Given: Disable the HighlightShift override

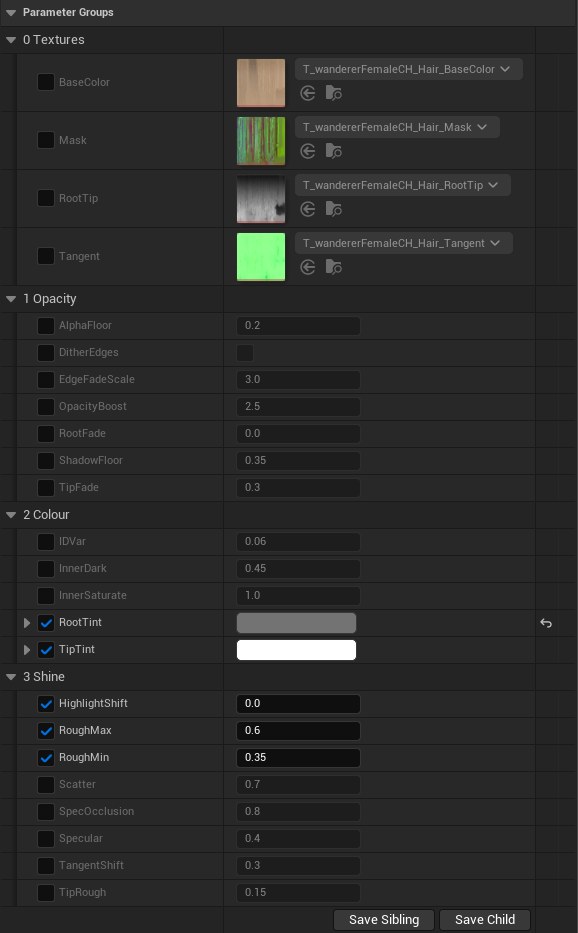Looking at the screenshot, I should click(x=46, y=704).
